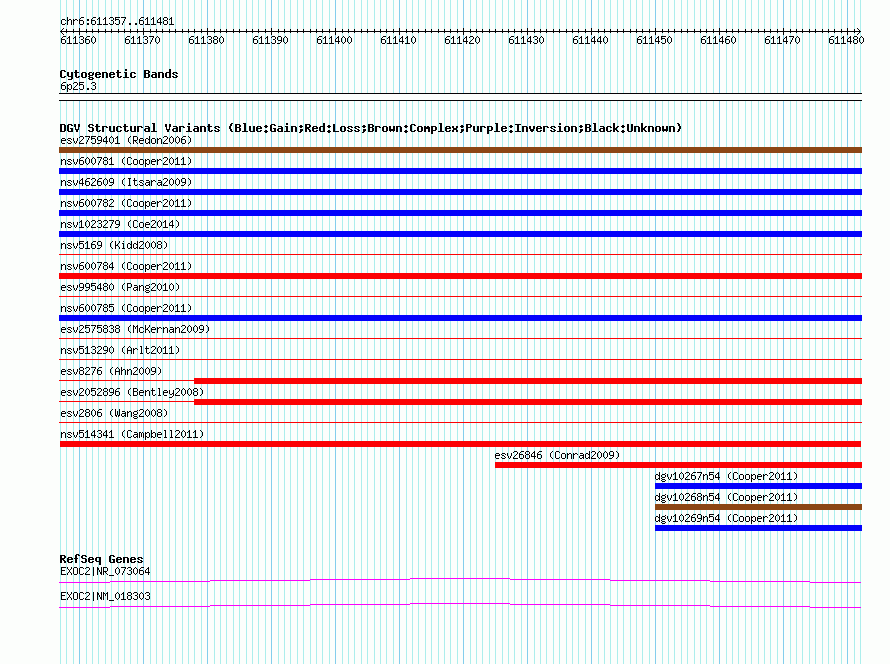This screenshot has height=664, width=890.
Task: Click ruler position 611360
Action: (78, 40)
